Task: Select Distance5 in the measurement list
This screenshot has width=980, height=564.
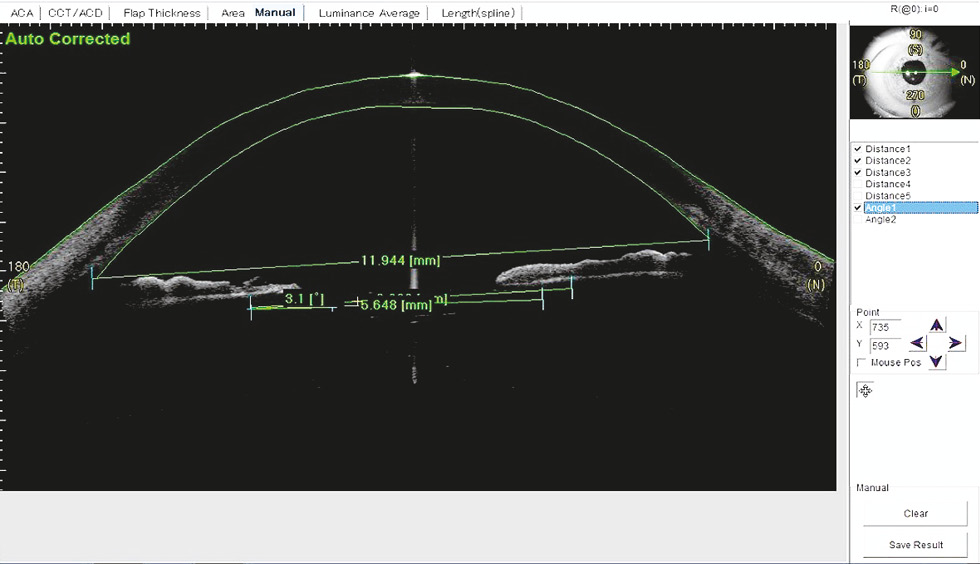Action: pyautogui.click(x=887, y=196)
